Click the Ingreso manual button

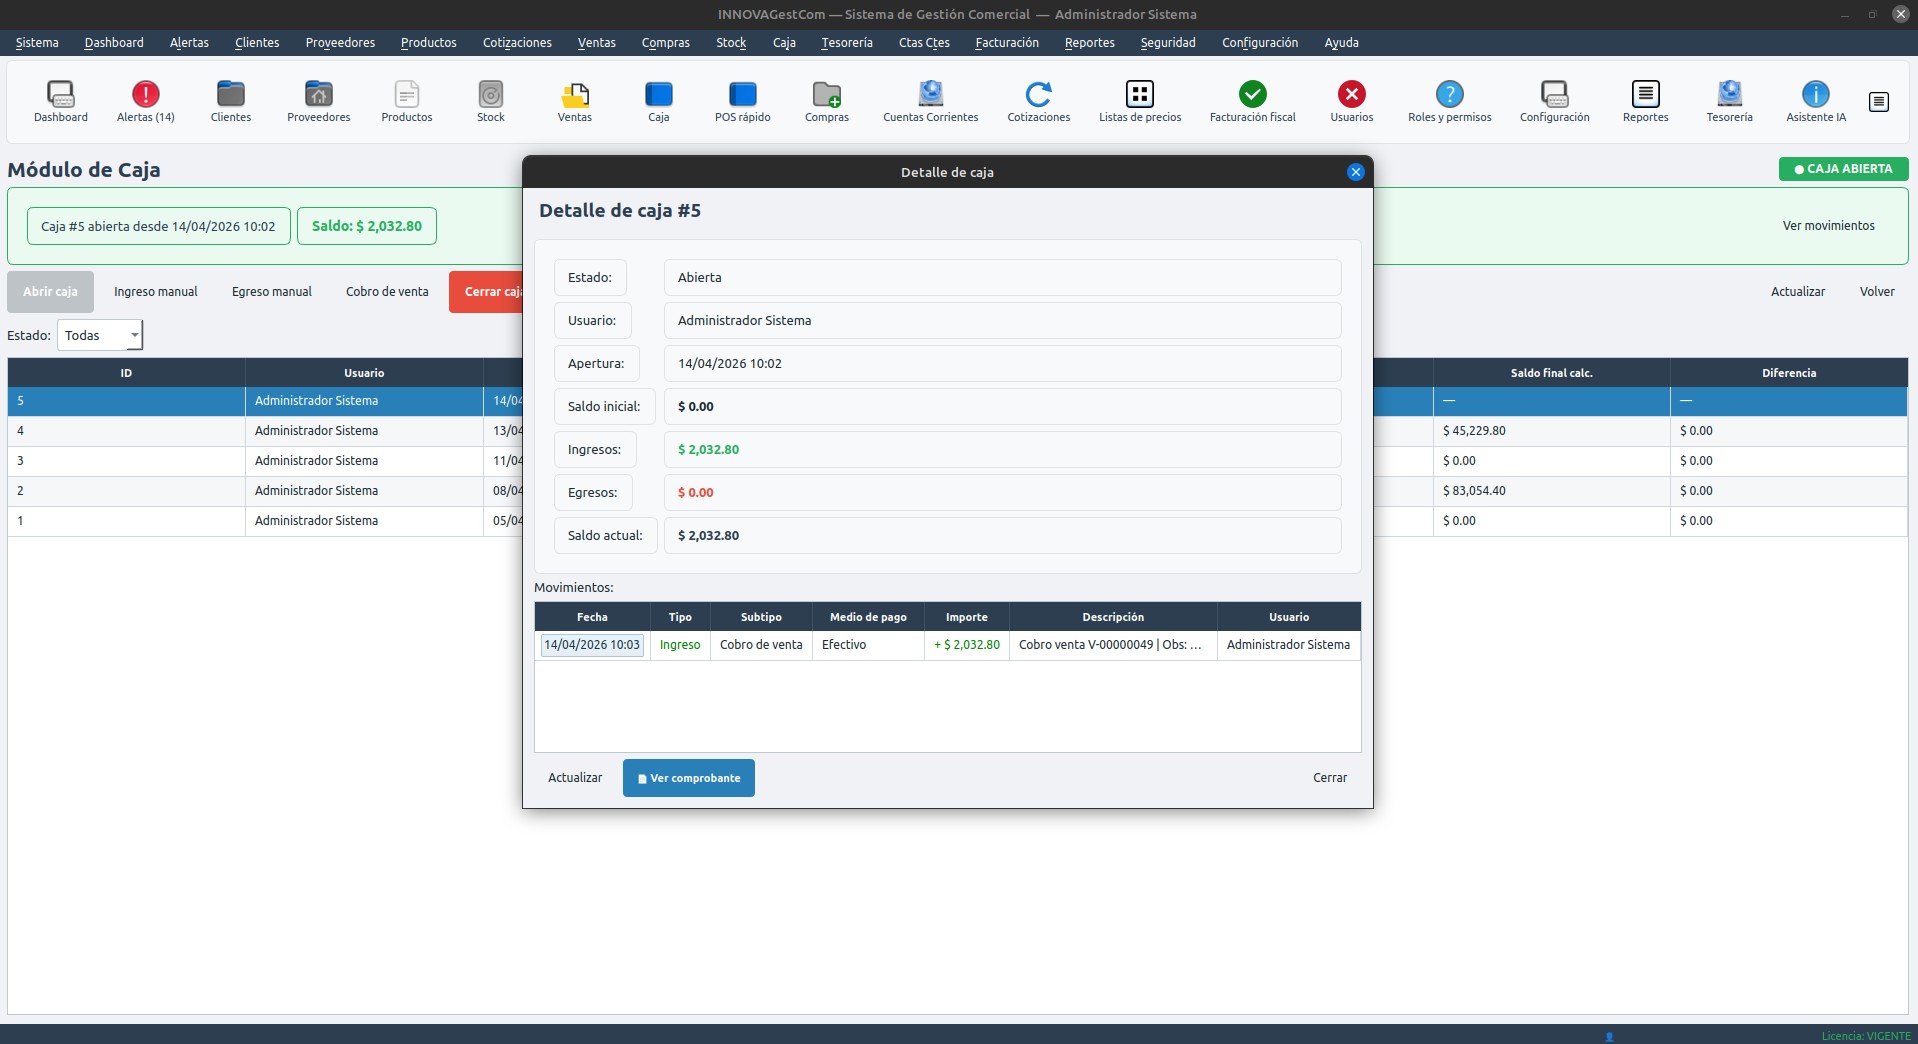(x=155, y=292)
